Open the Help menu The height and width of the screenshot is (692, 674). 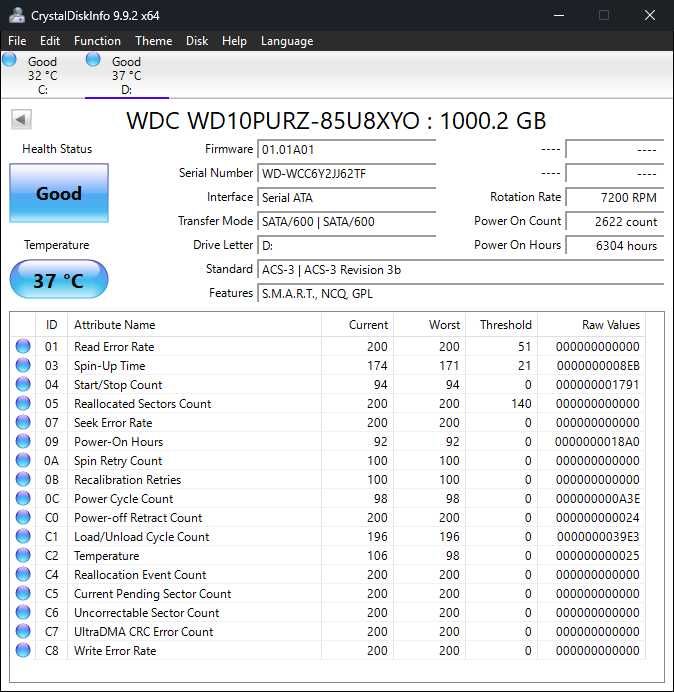click(x=234, y=41)
